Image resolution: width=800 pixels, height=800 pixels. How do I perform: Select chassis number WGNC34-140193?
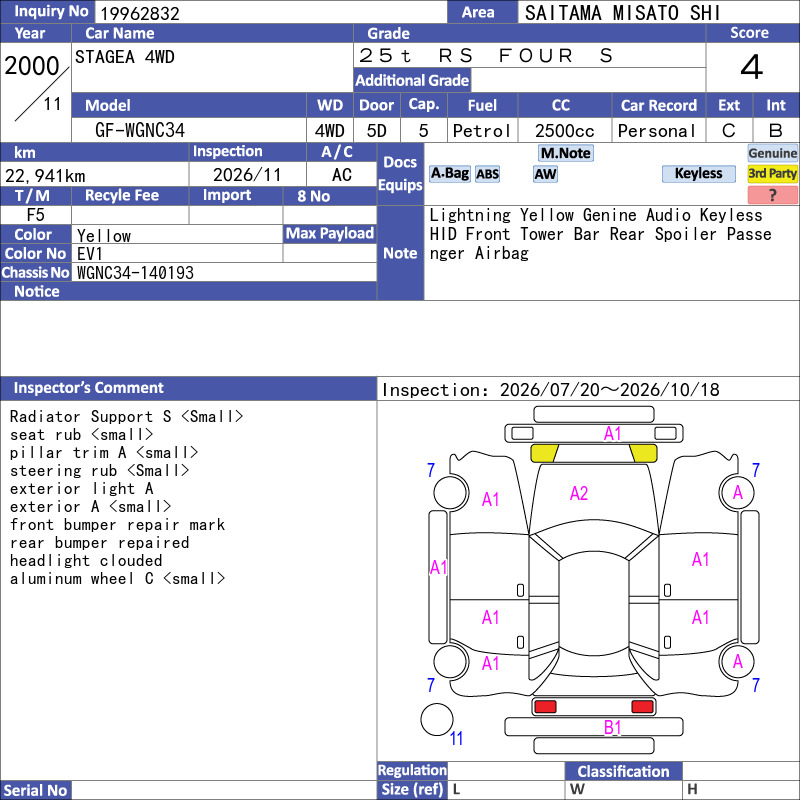pos(135,272)
